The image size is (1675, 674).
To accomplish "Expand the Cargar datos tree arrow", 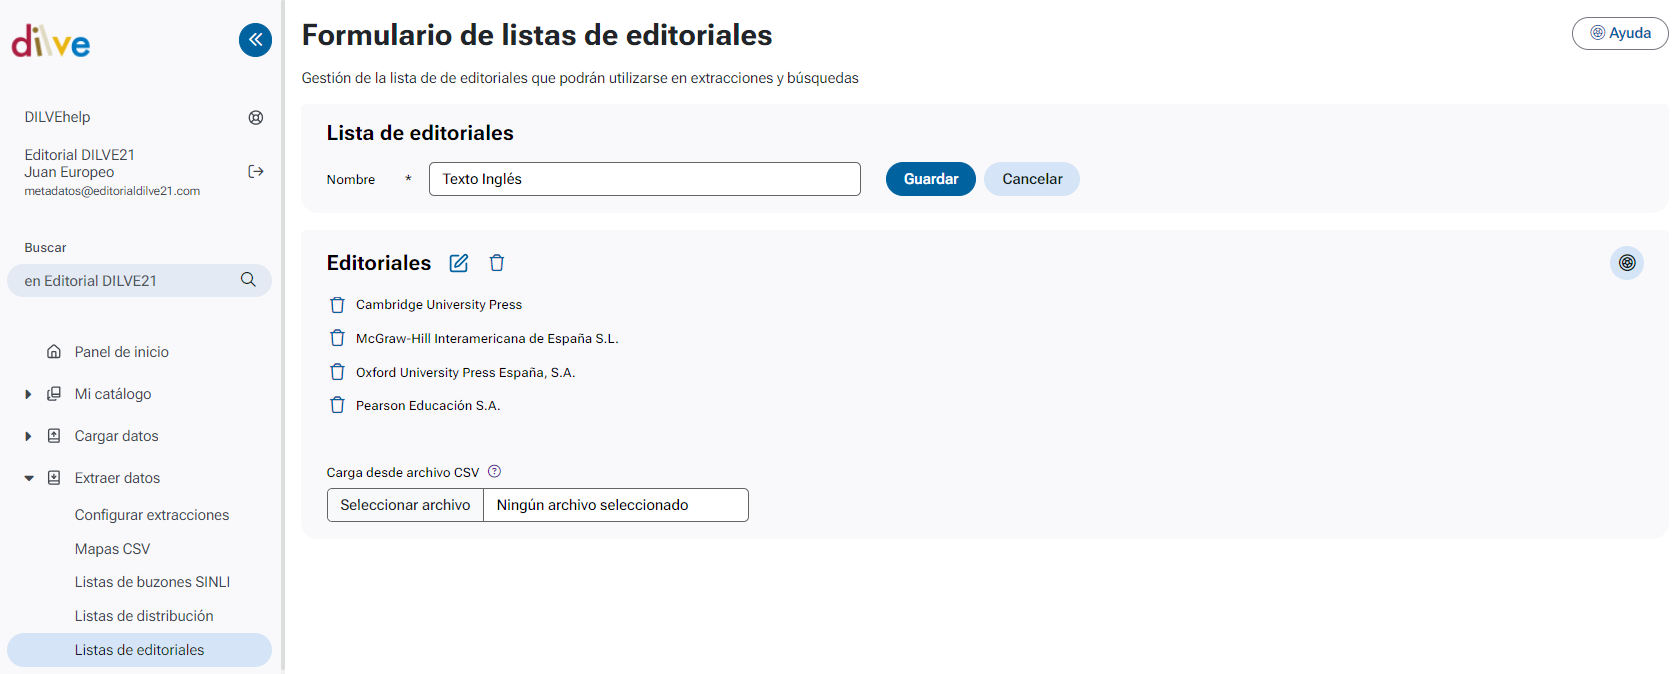I will coord(28,436).
